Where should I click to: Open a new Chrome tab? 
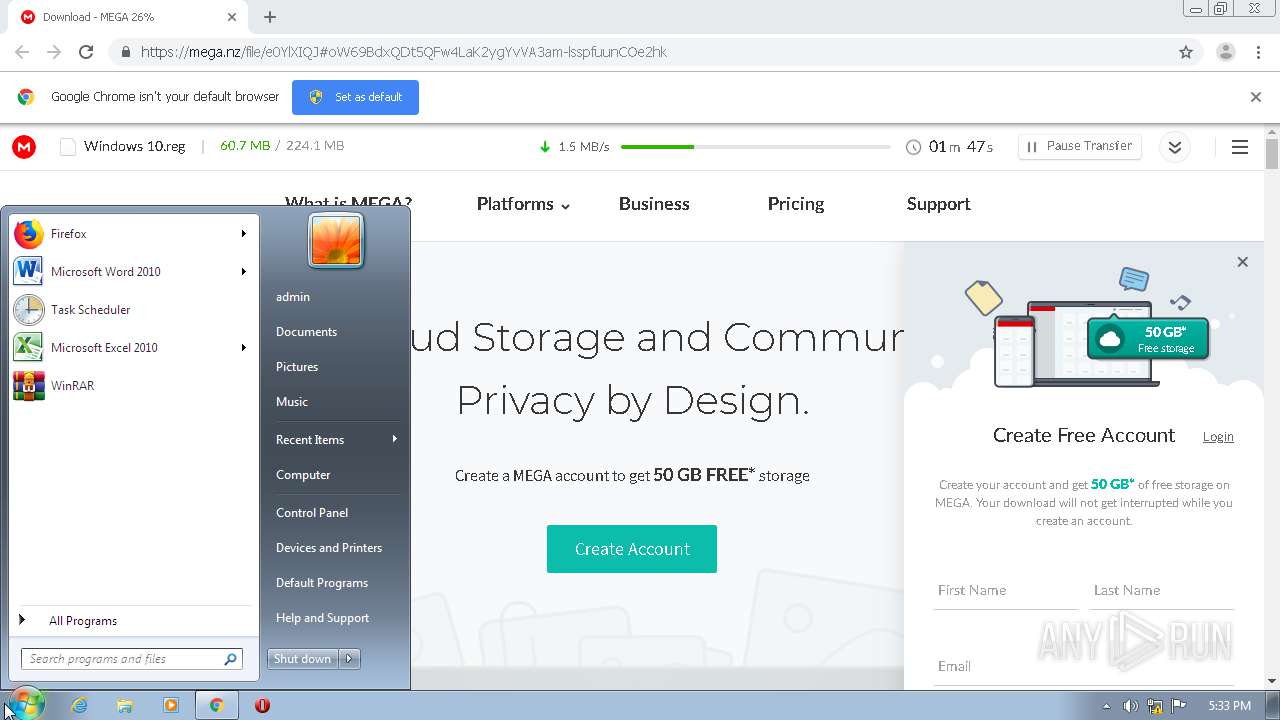click(x=270, y=17)
